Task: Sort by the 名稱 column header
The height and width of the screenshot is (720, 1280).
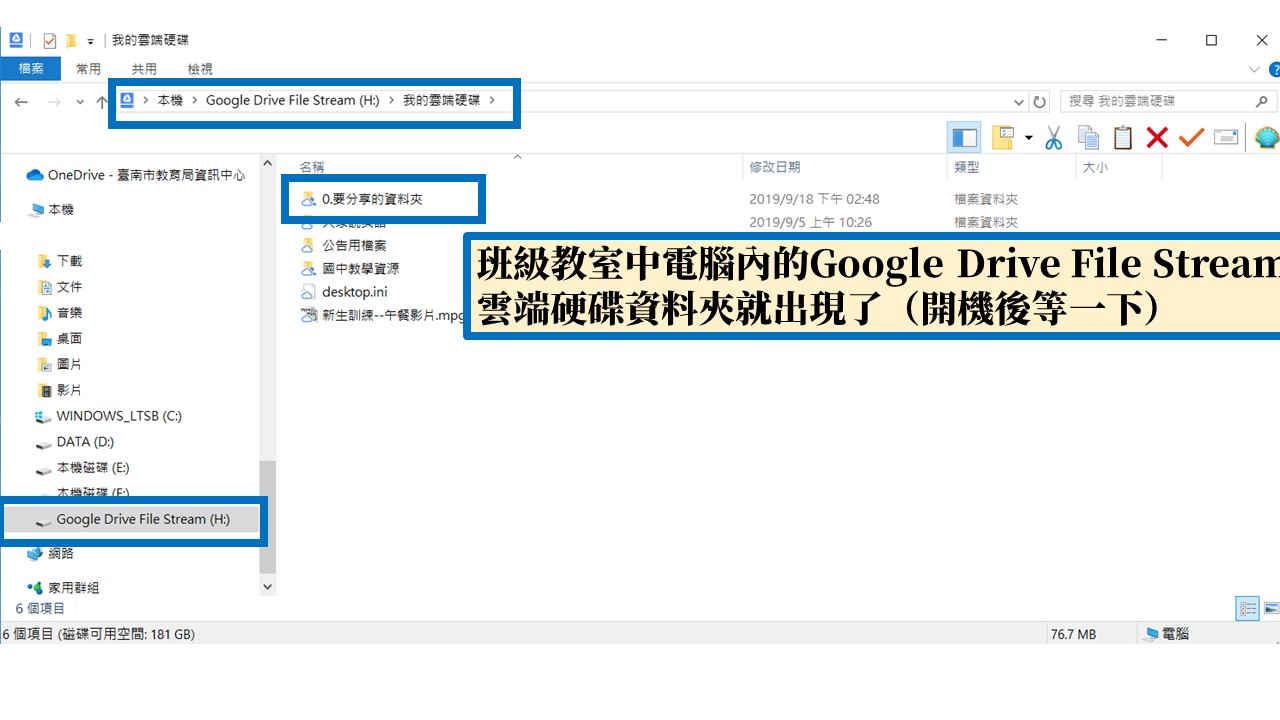Action: click(312, 167)
